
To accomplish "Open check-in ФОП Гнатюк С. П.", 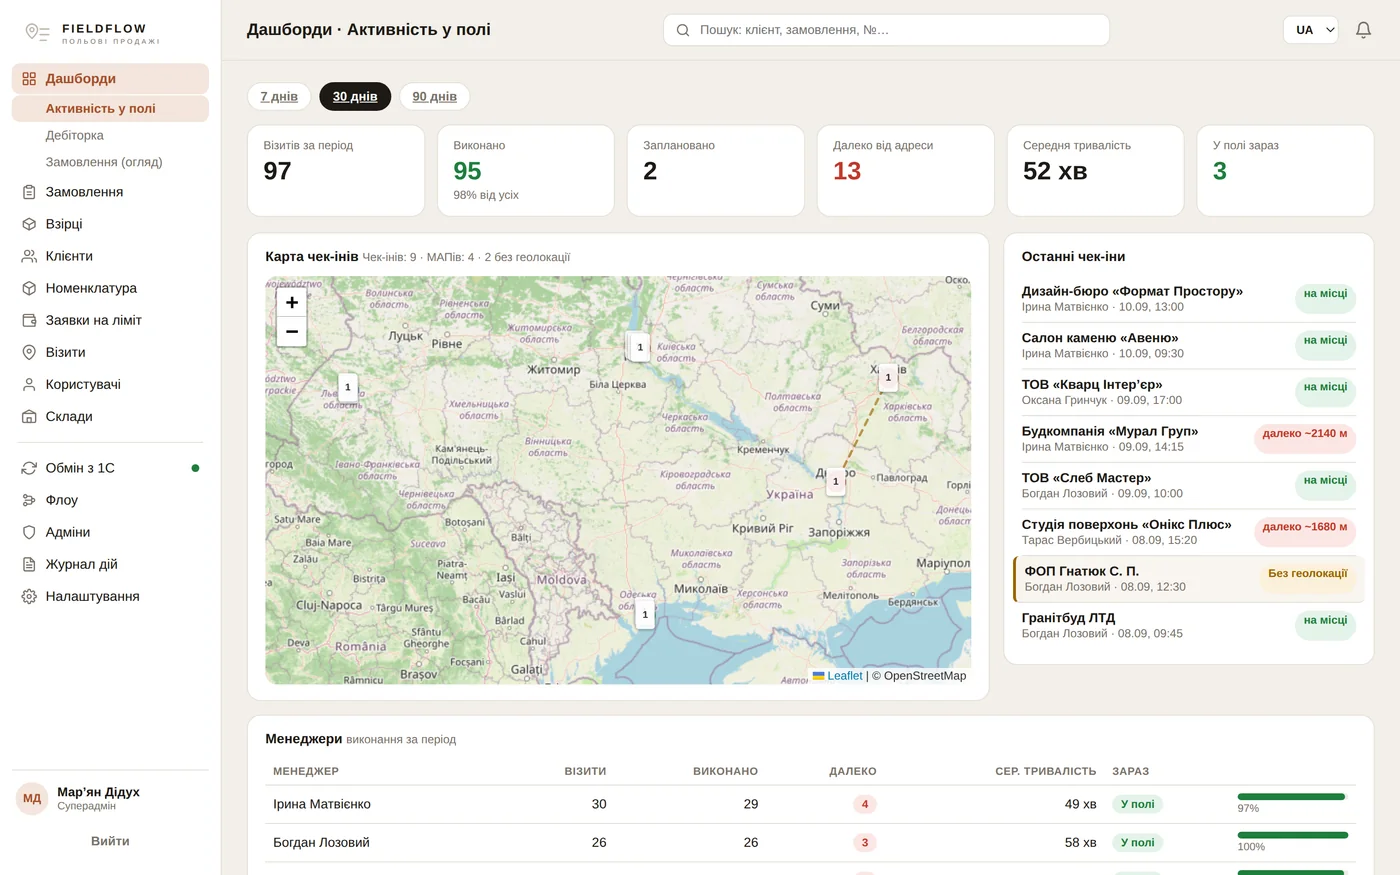I will pos(1188,579).
